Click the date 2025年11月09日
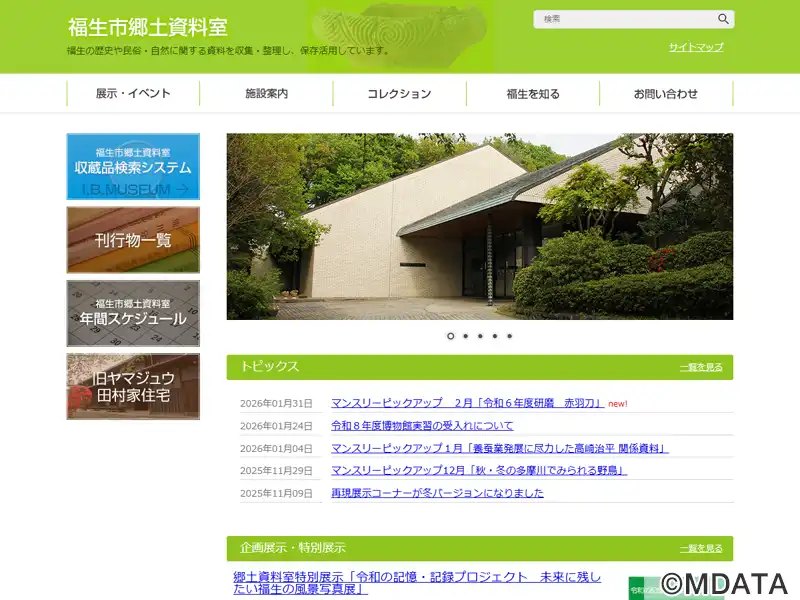Viewport: 800px width, 600px height. (x=276, y=493)
